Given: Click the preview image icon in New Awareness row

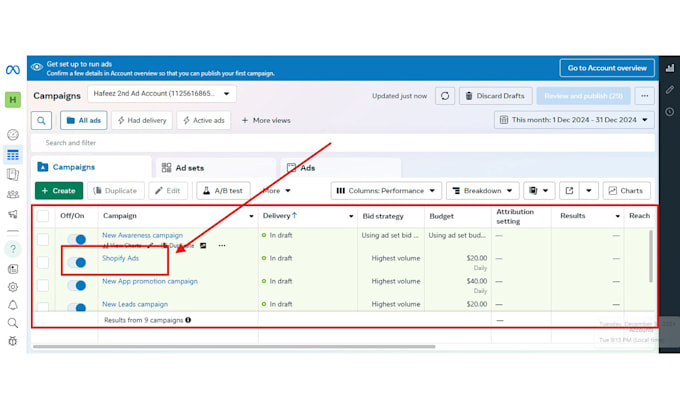Looking at the screenshot, I should pos(203,245).
